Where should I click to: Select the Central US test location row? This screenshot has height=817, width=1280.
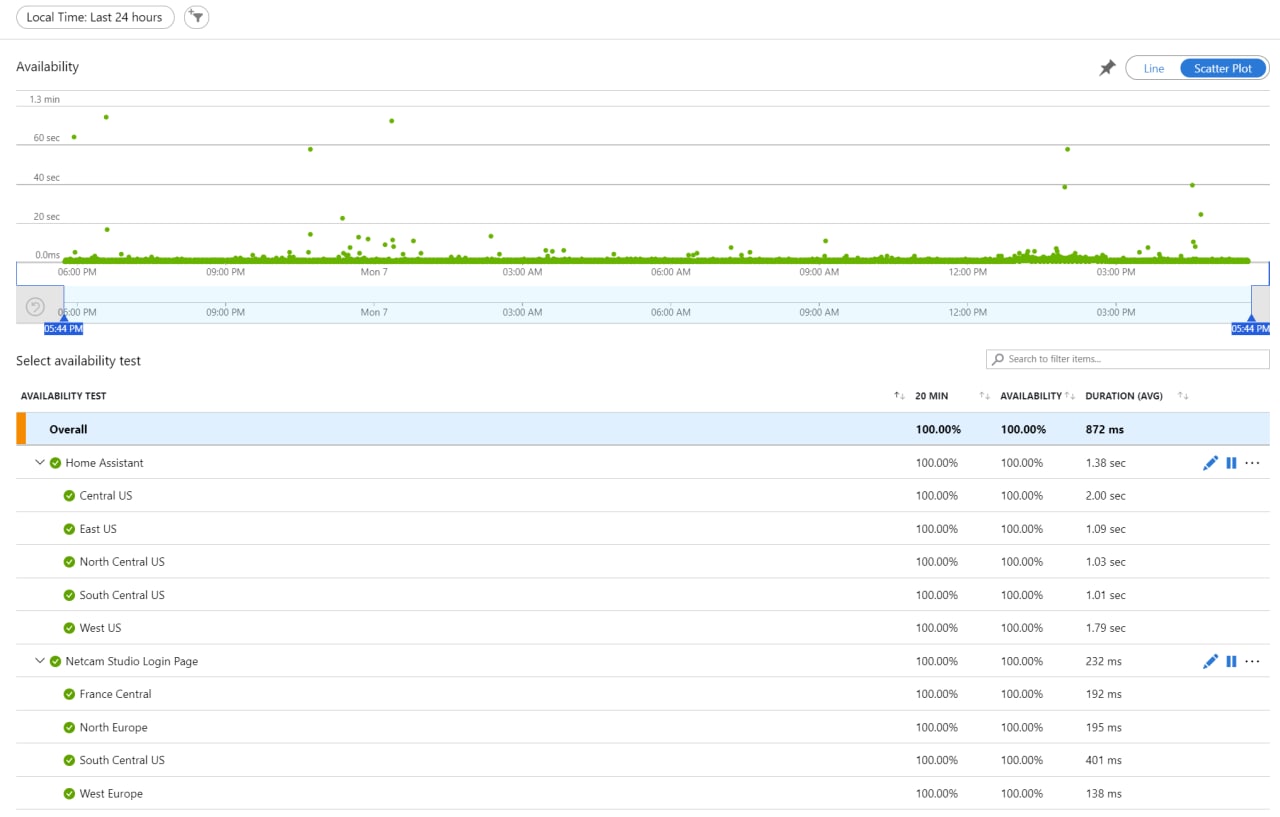106,496
